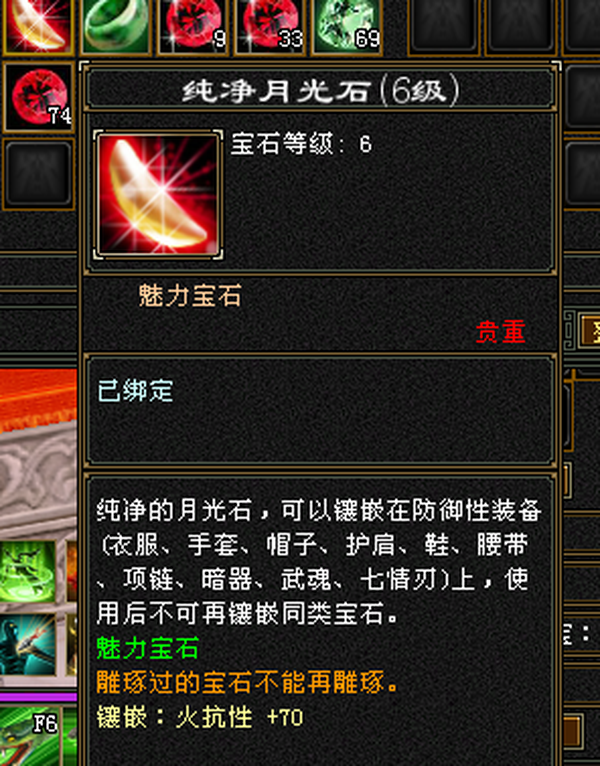Click the orange 雕琢过的宝石不能再雕琢 warning line

247,683
